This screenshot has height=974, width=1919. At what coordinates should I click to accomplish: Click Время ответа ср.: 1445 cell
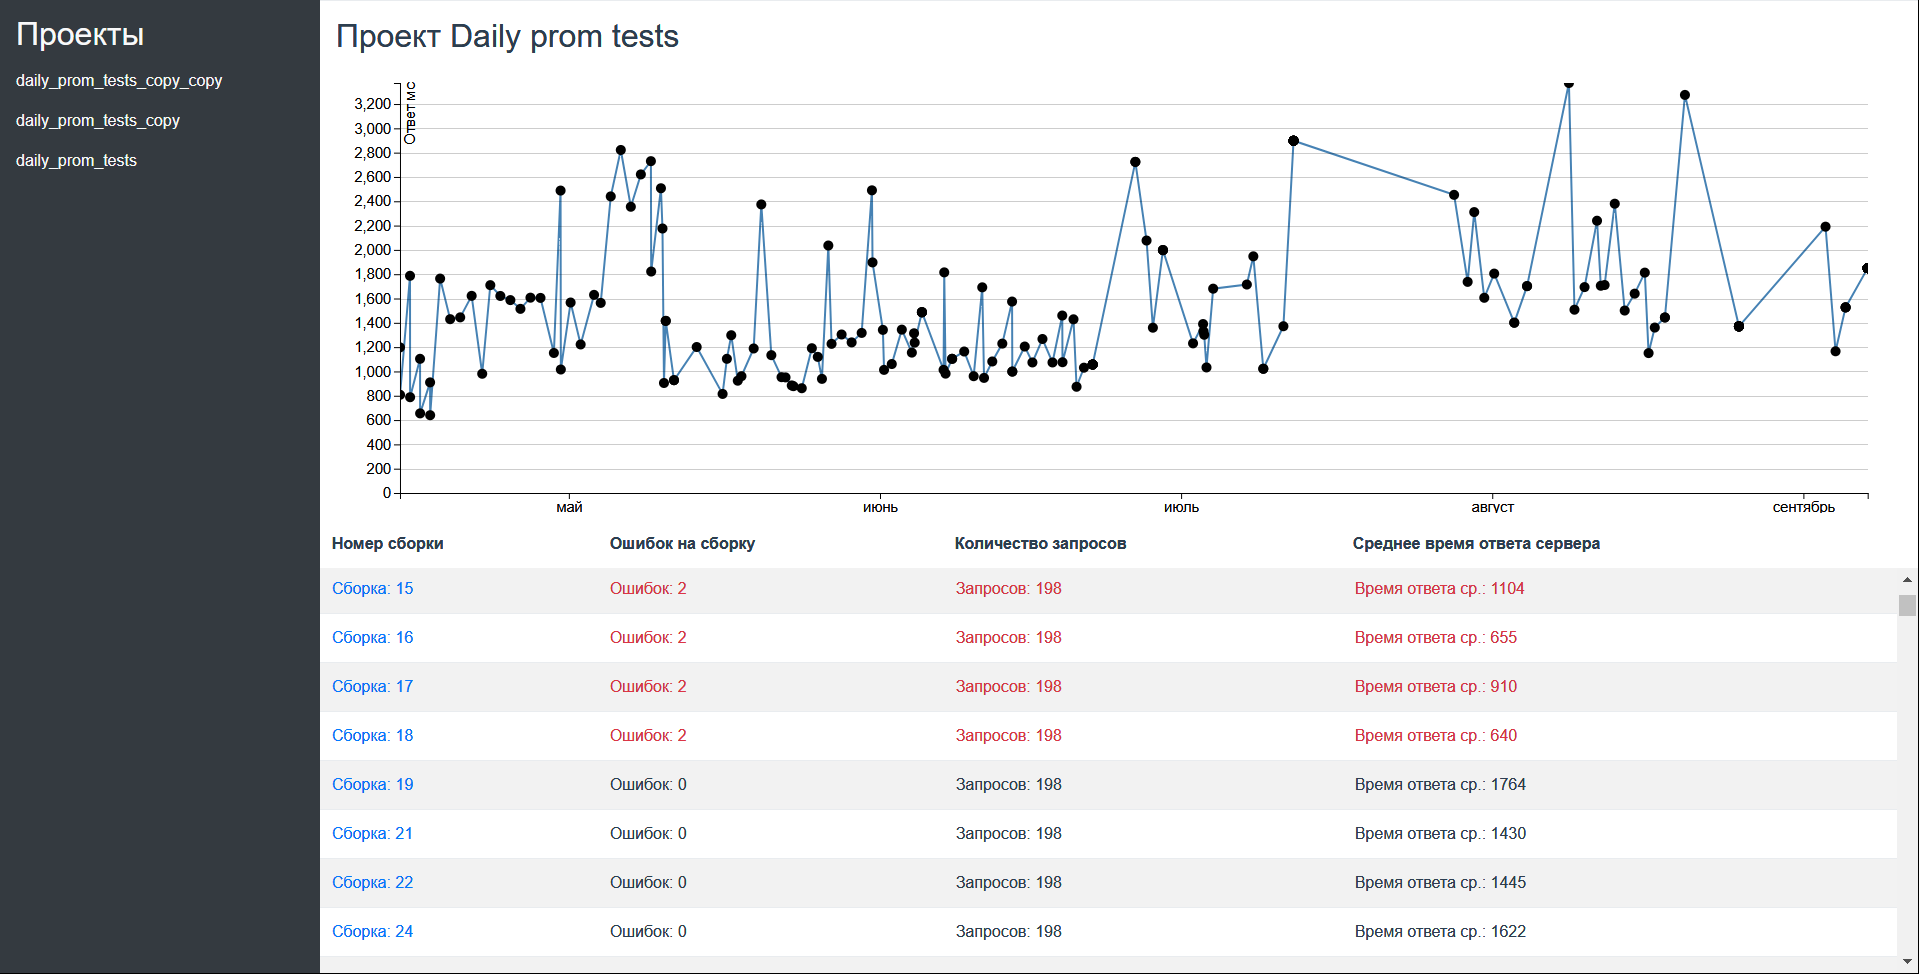(x=1440, y=882)
